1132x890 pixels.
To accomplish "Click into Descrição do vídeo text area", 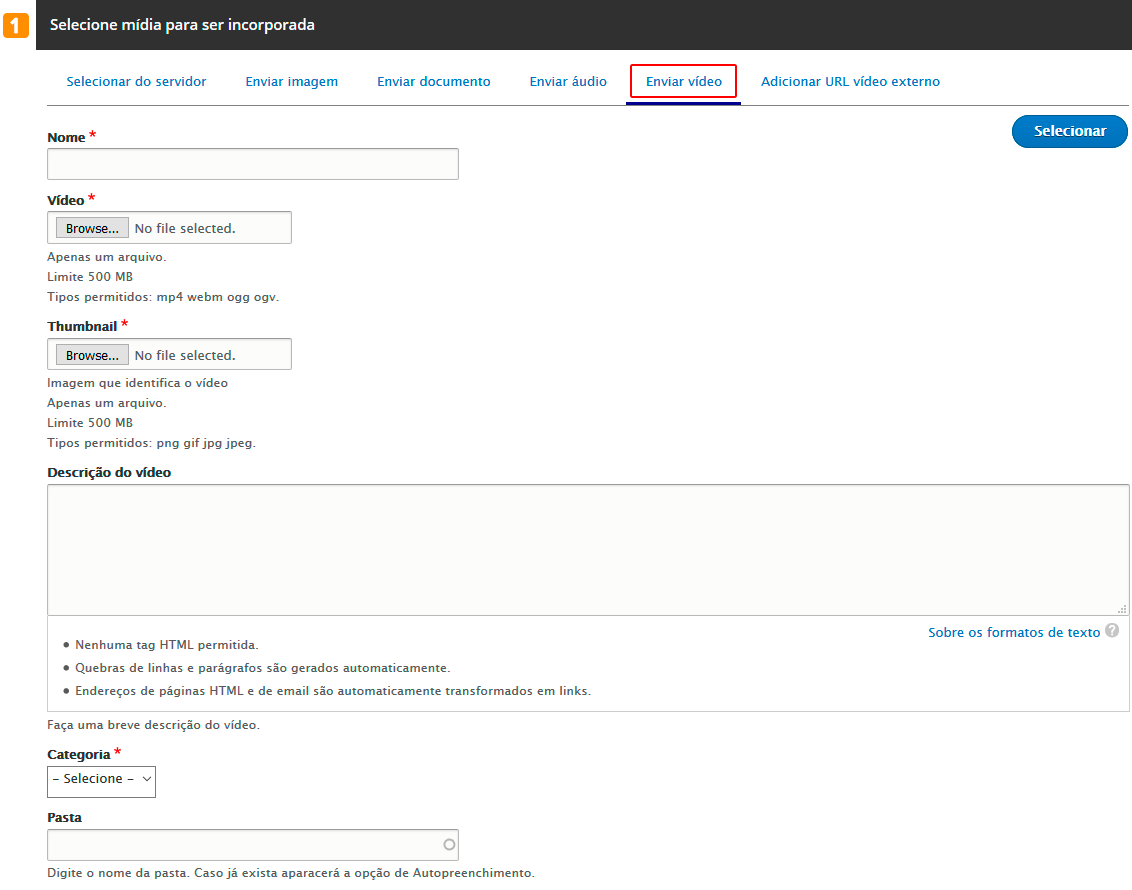I will point(588,549).
